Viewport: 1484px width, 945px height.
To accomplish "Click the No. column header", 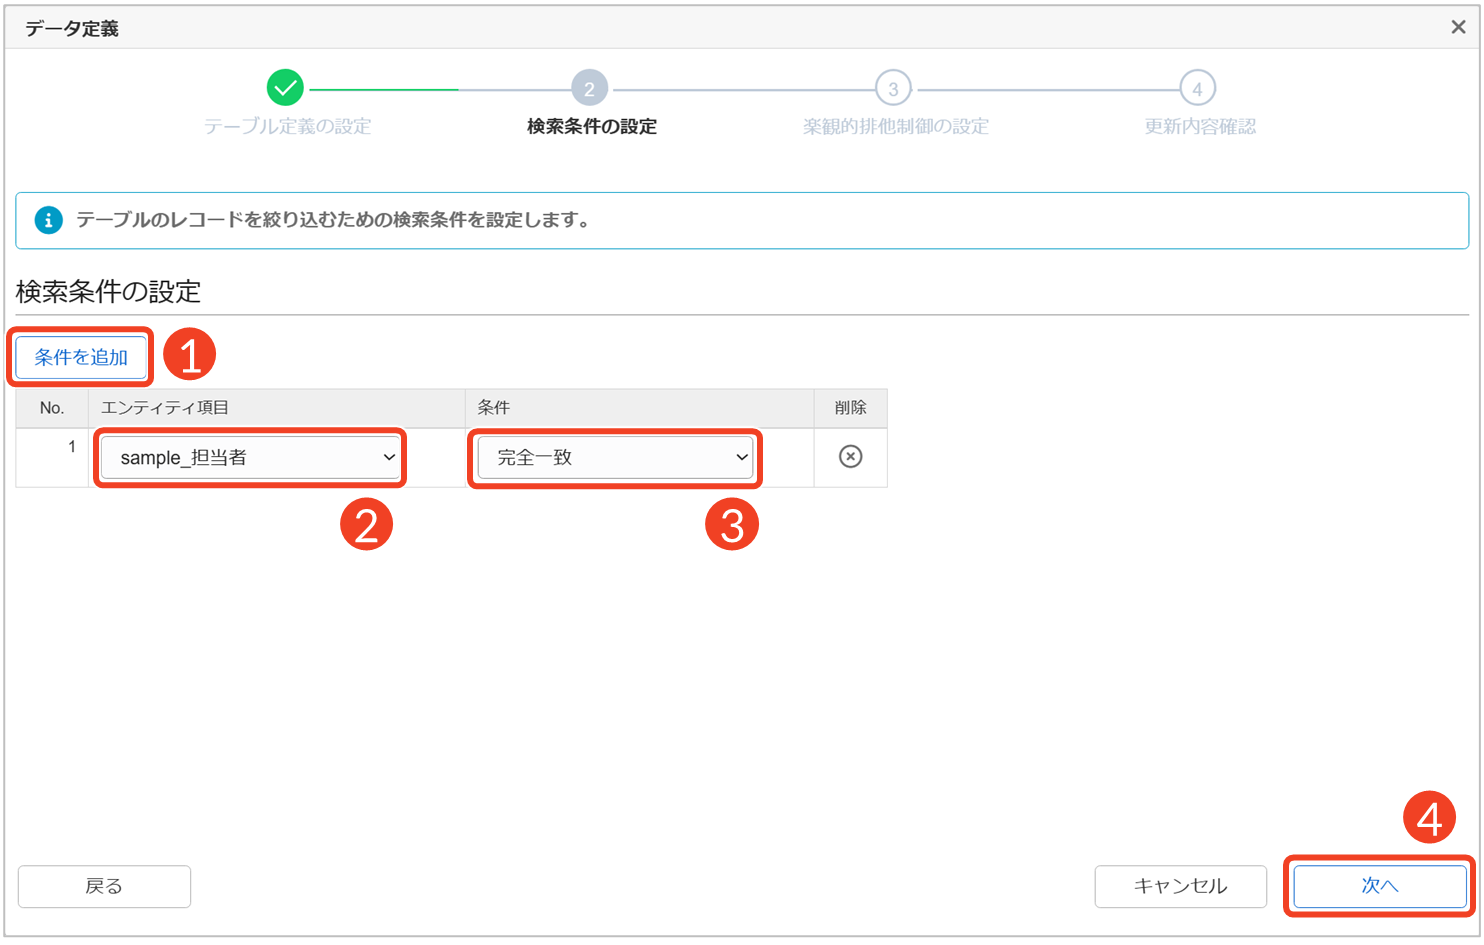I will pos(52,408).
